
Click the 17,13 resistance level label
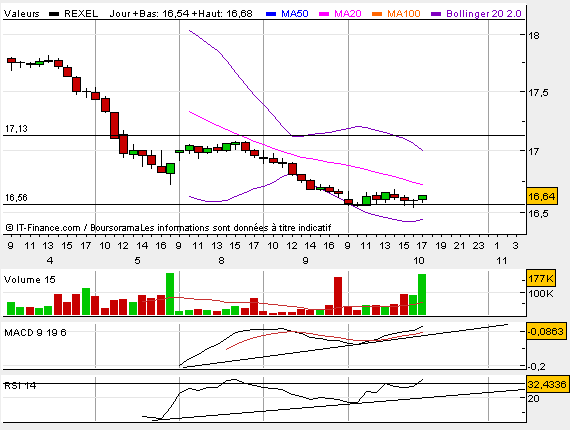point(16,129)
